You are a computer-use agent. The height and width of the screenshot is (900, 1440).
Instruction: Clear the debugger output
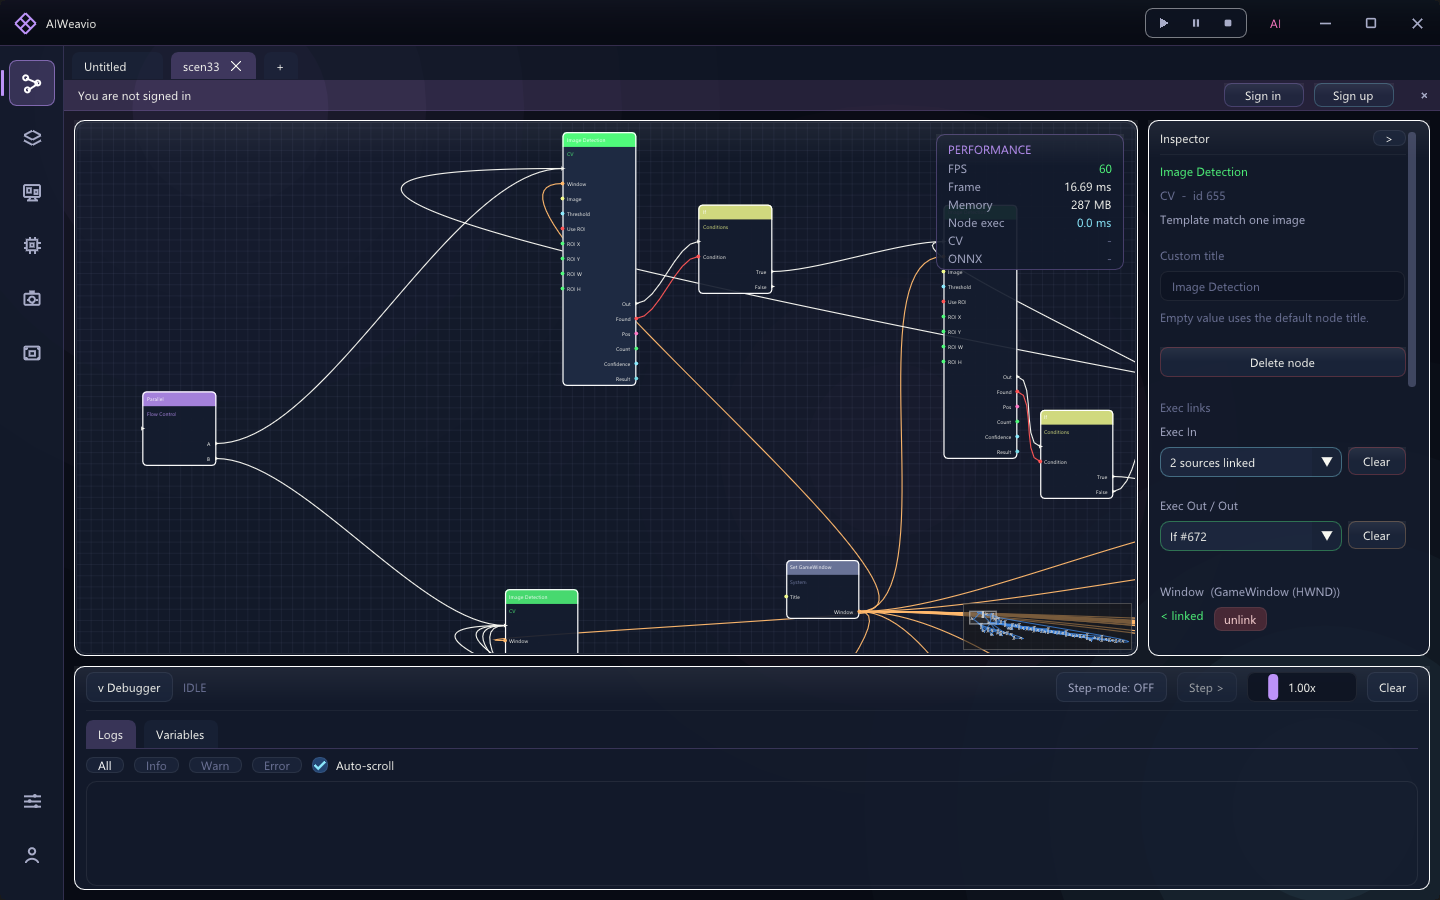[x=1392, y=688]
